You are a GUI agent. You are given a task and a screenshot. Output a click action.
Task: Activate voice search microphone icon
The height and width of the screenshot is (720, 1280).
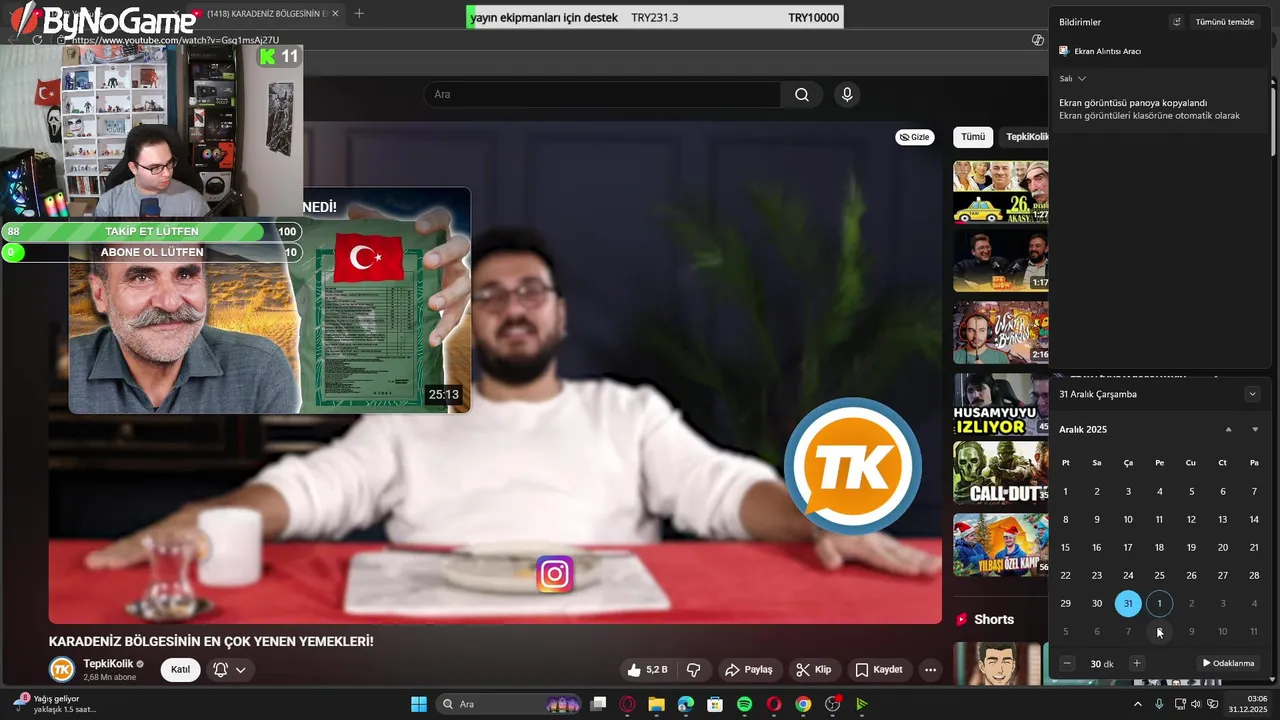(x=847, y=95)
